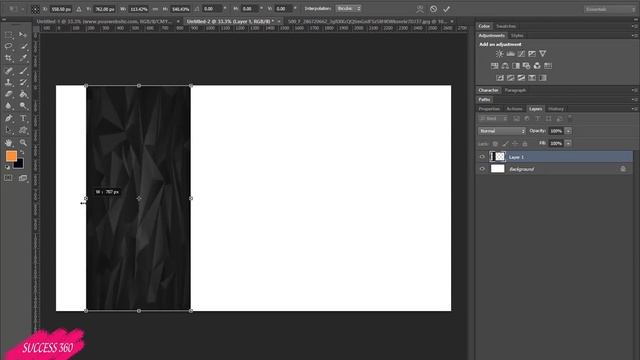Select the Paint Bucket tool
640x360 pixels.
[x=23, y=94]
